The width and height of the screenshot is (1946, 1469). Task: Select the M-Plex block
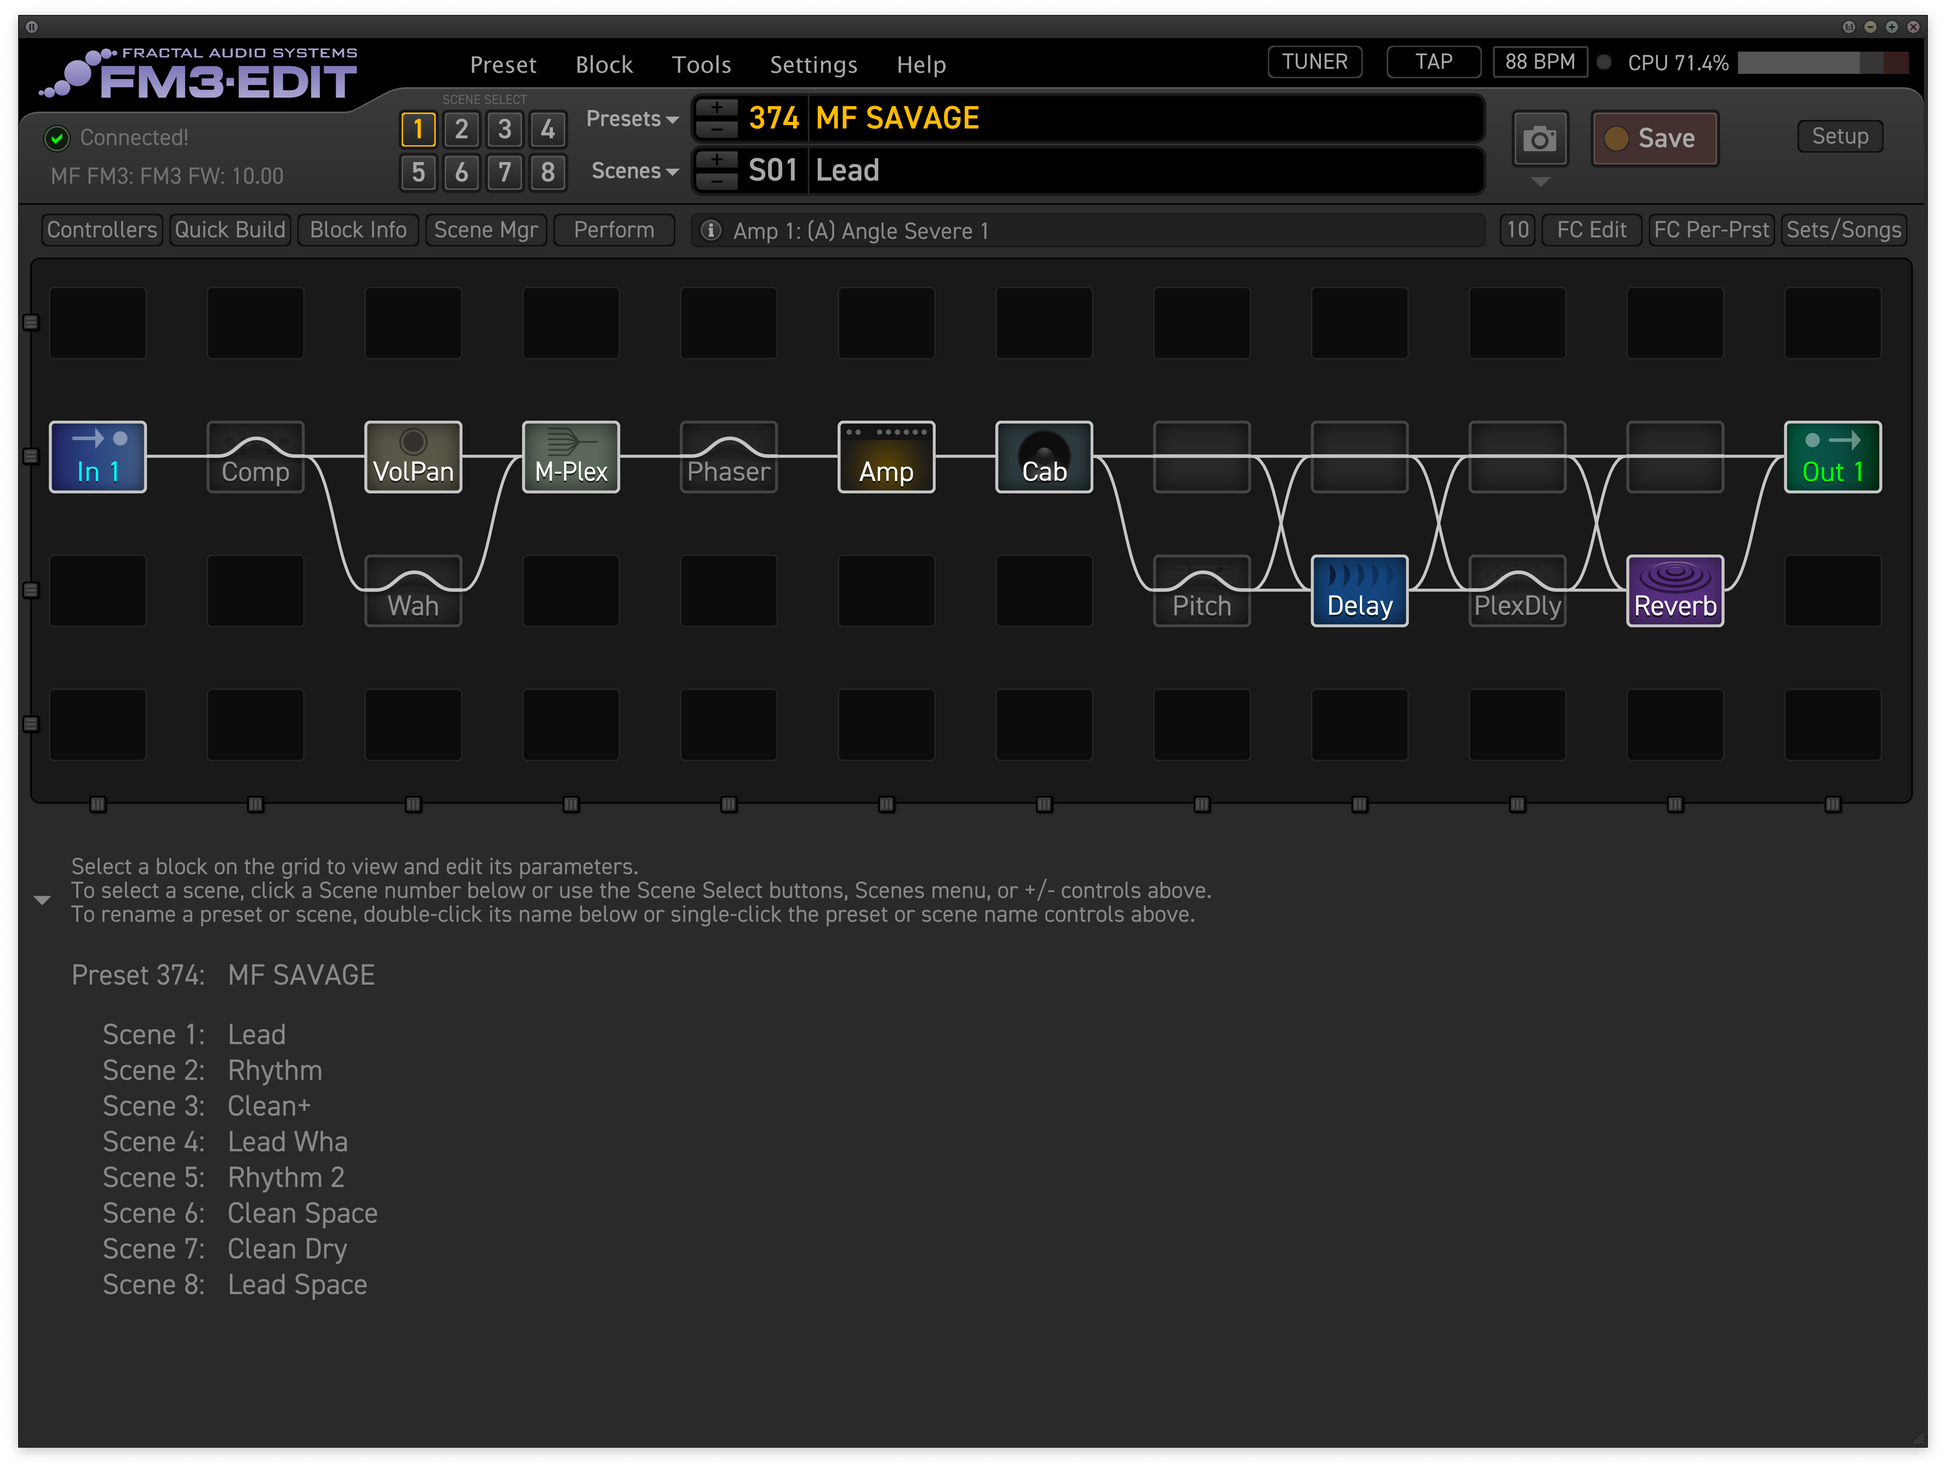click(x=571, y=457)
